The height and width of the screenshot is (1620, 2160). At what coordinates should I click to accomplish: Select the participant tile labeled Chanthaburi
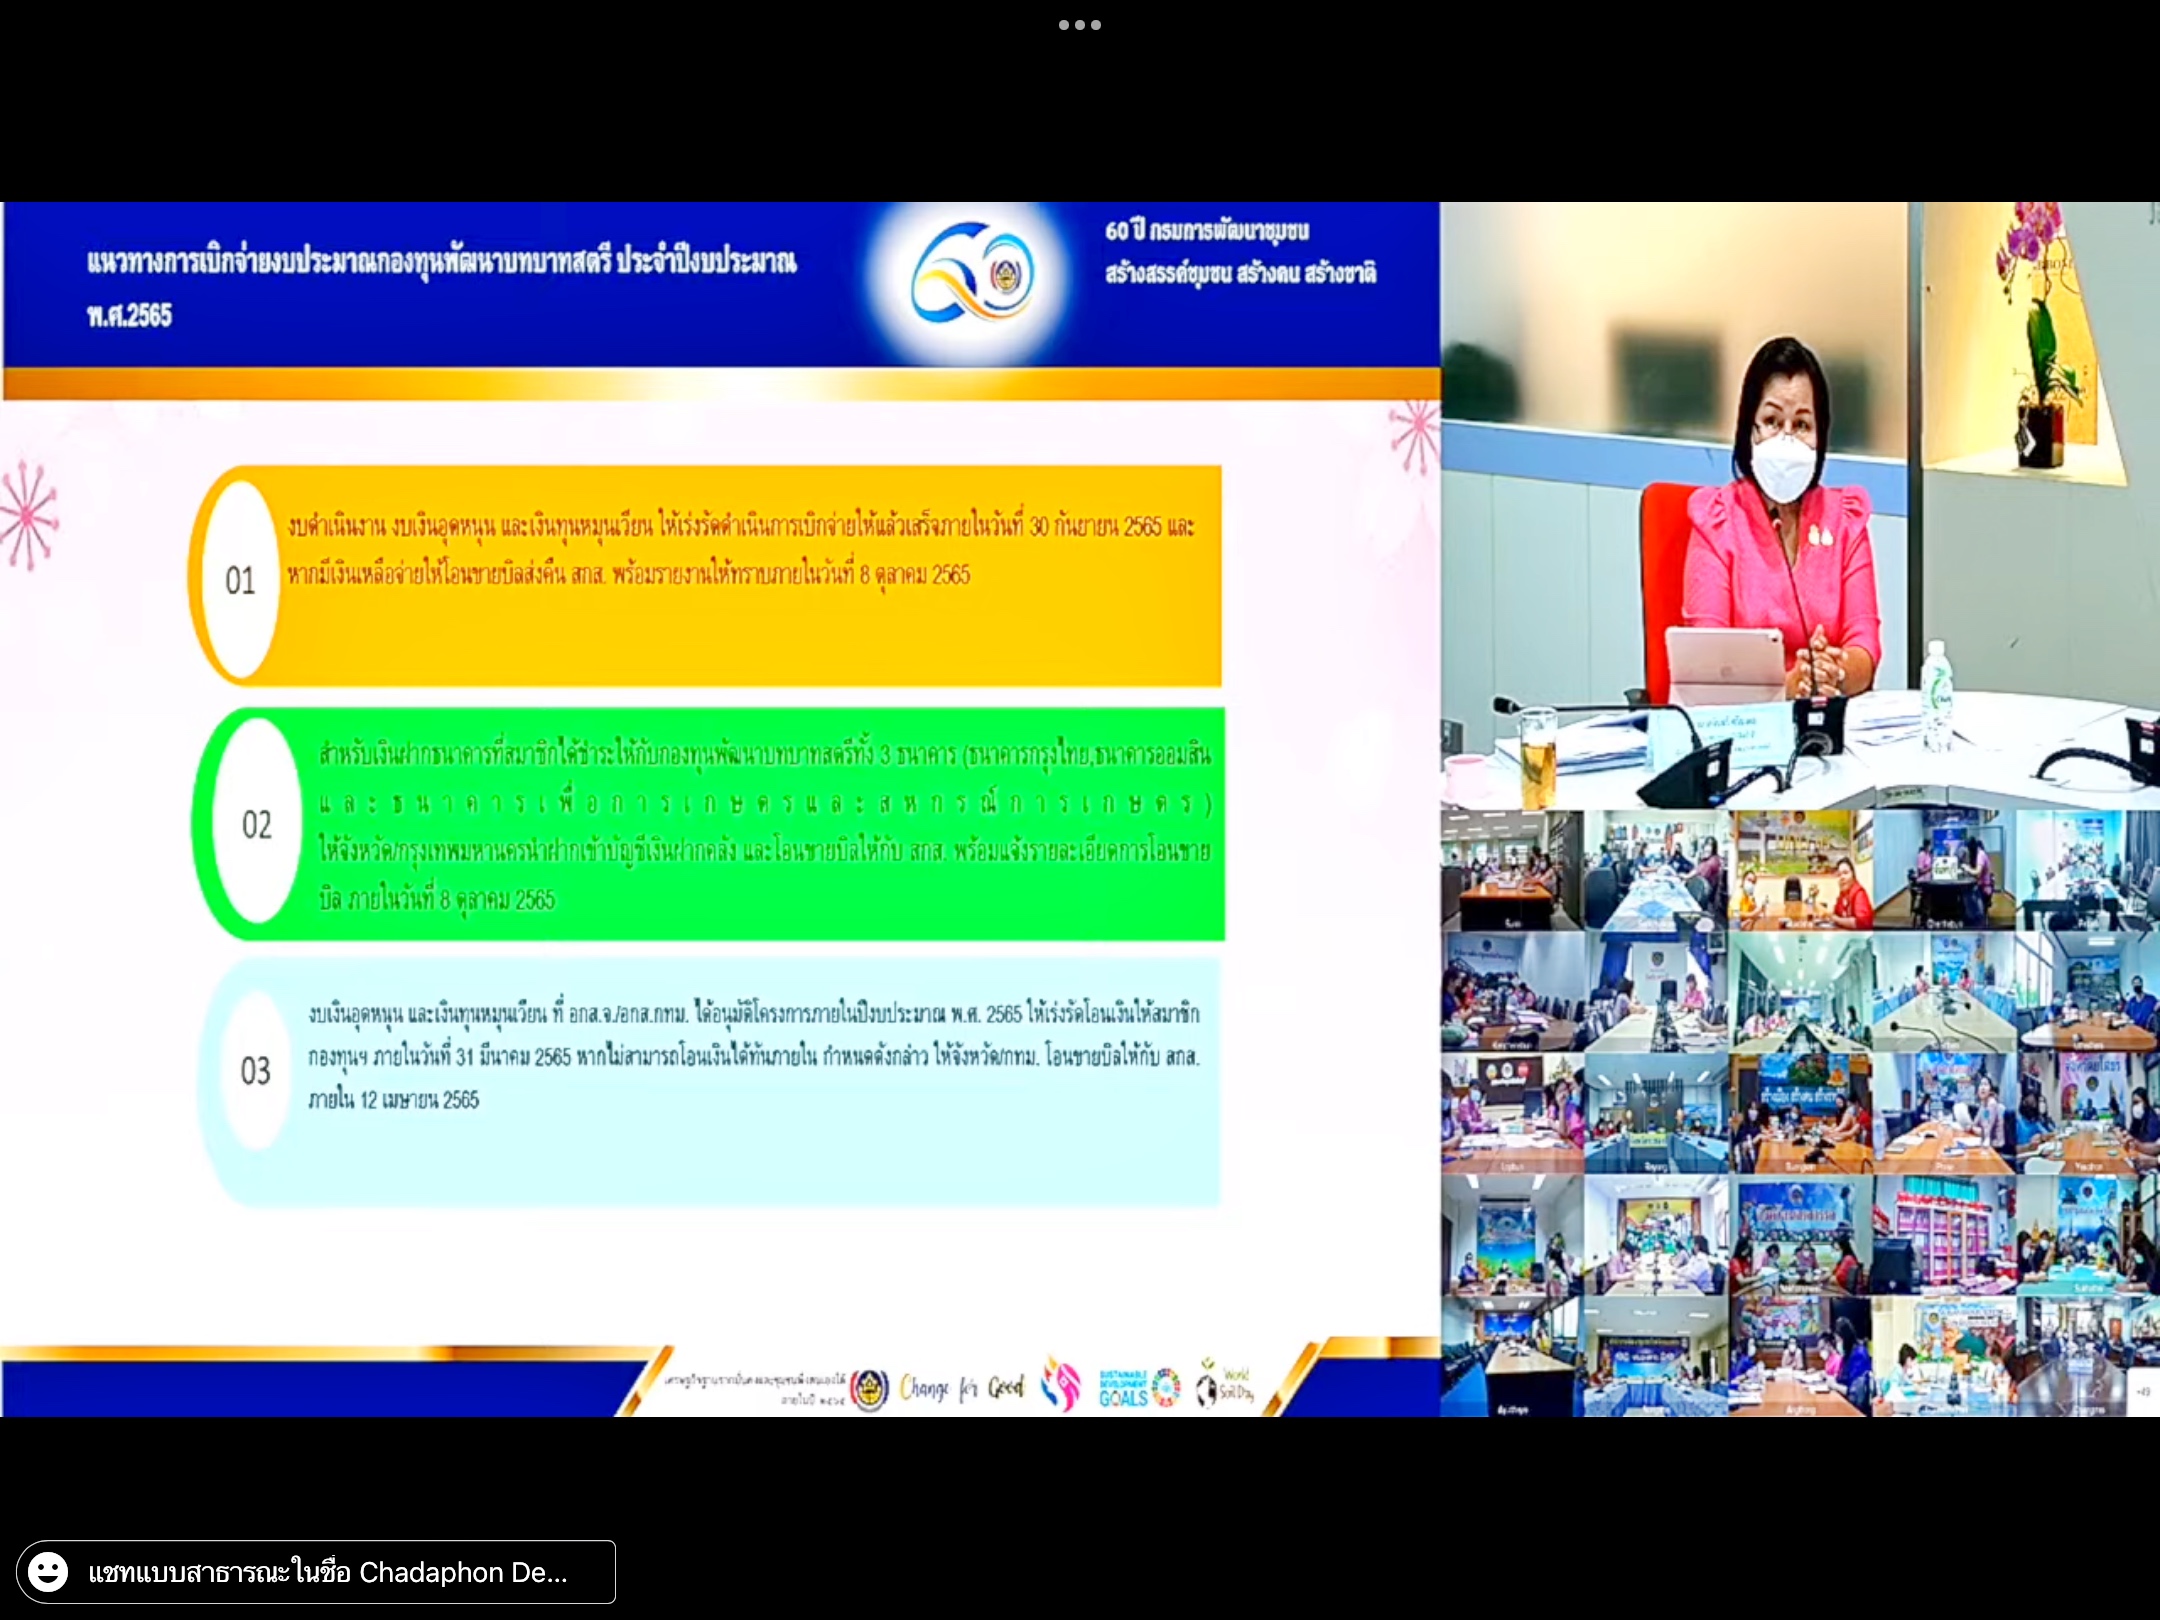point(1944,870)
